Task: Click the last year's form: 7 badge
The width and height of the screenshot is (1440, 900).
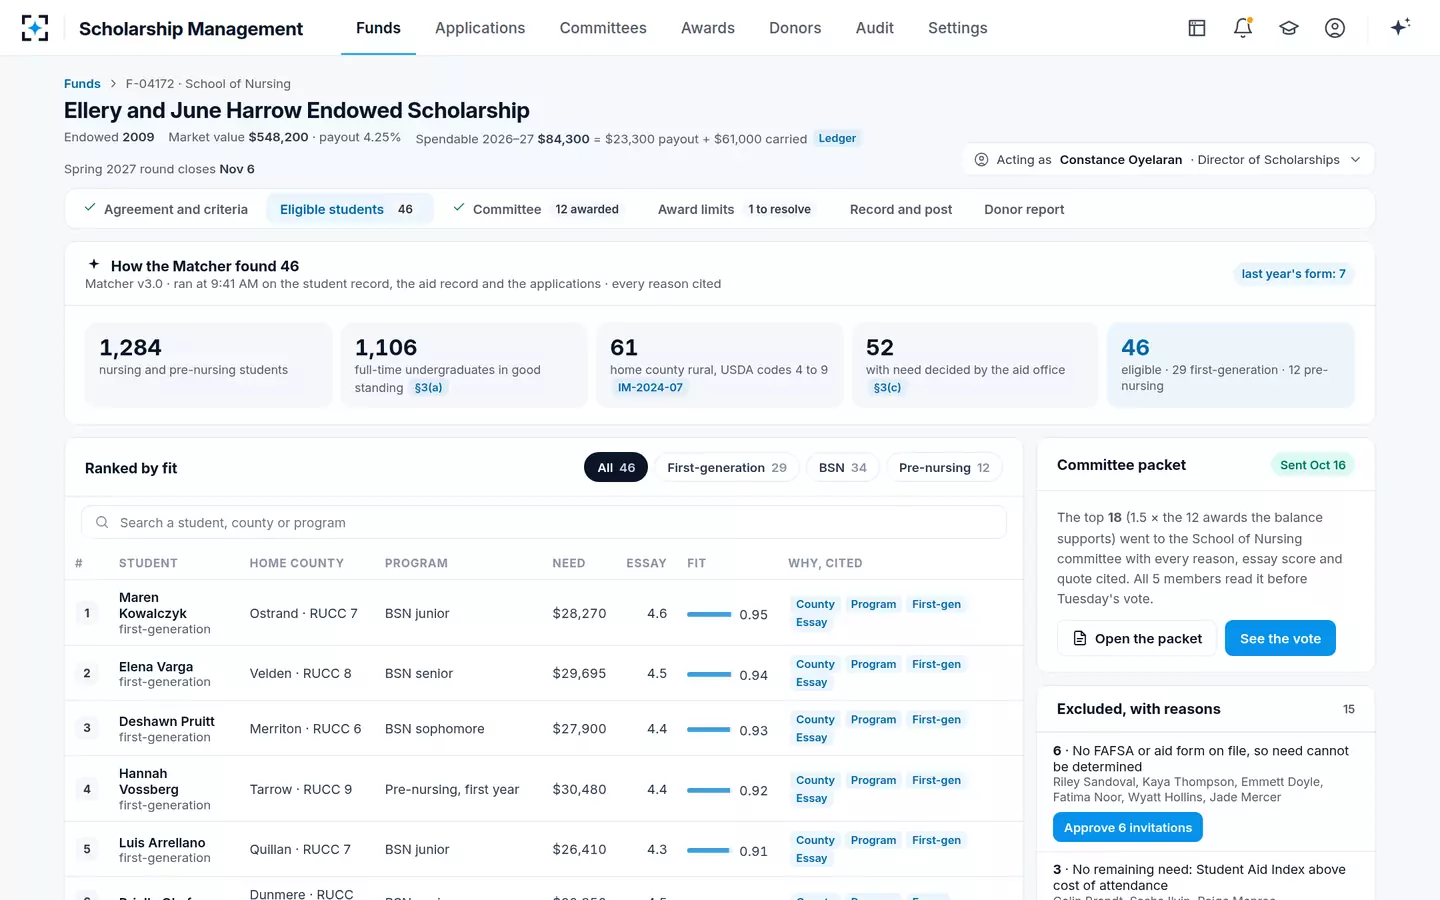Action: 1293,274
